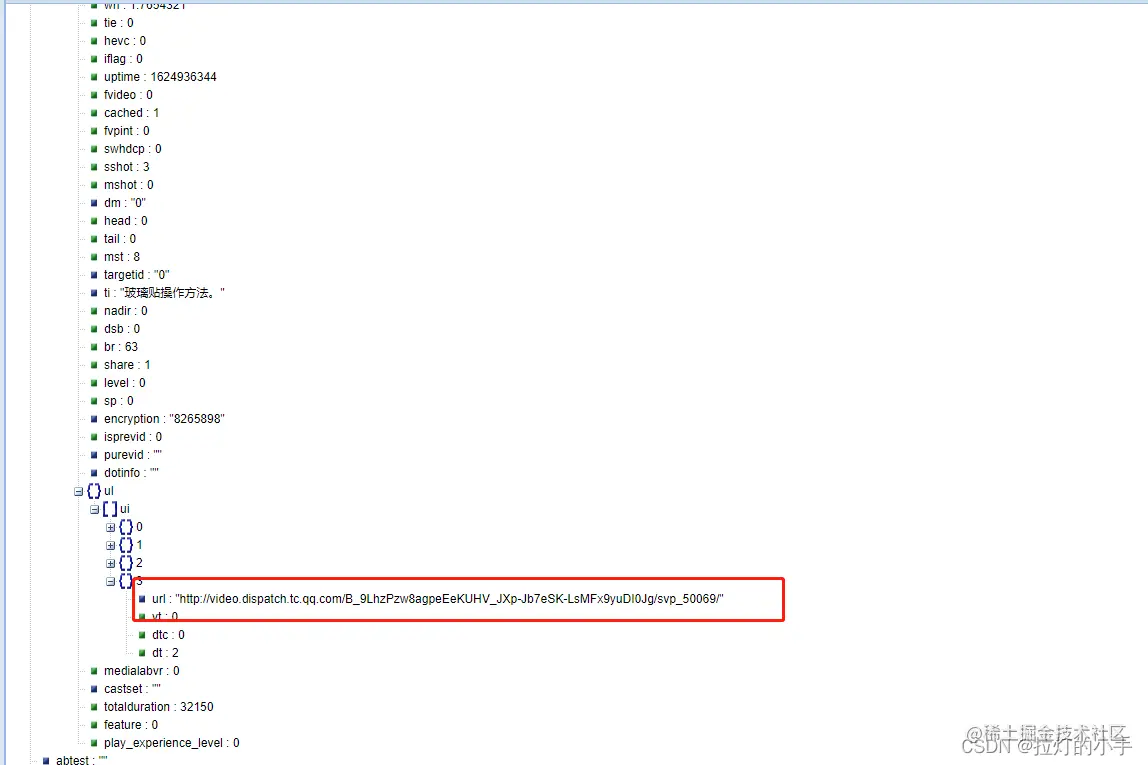Click the blue icon beside url
The height and width of the screenshot is (765, 1148).
pyautogui.click(x=142, y=599)
